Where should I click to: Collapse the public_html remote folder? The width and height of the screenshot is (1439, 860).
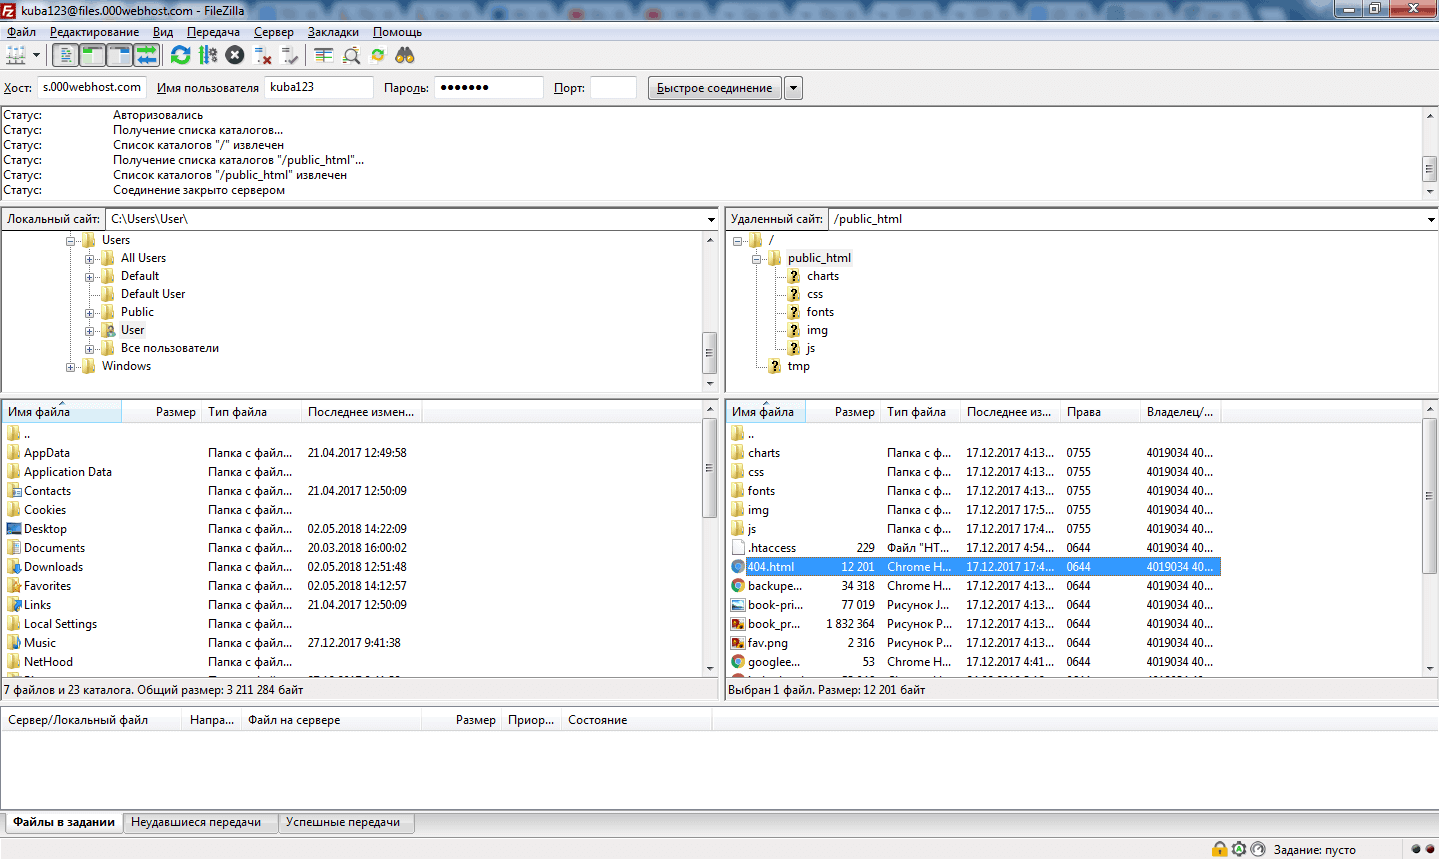pos(757,259)
